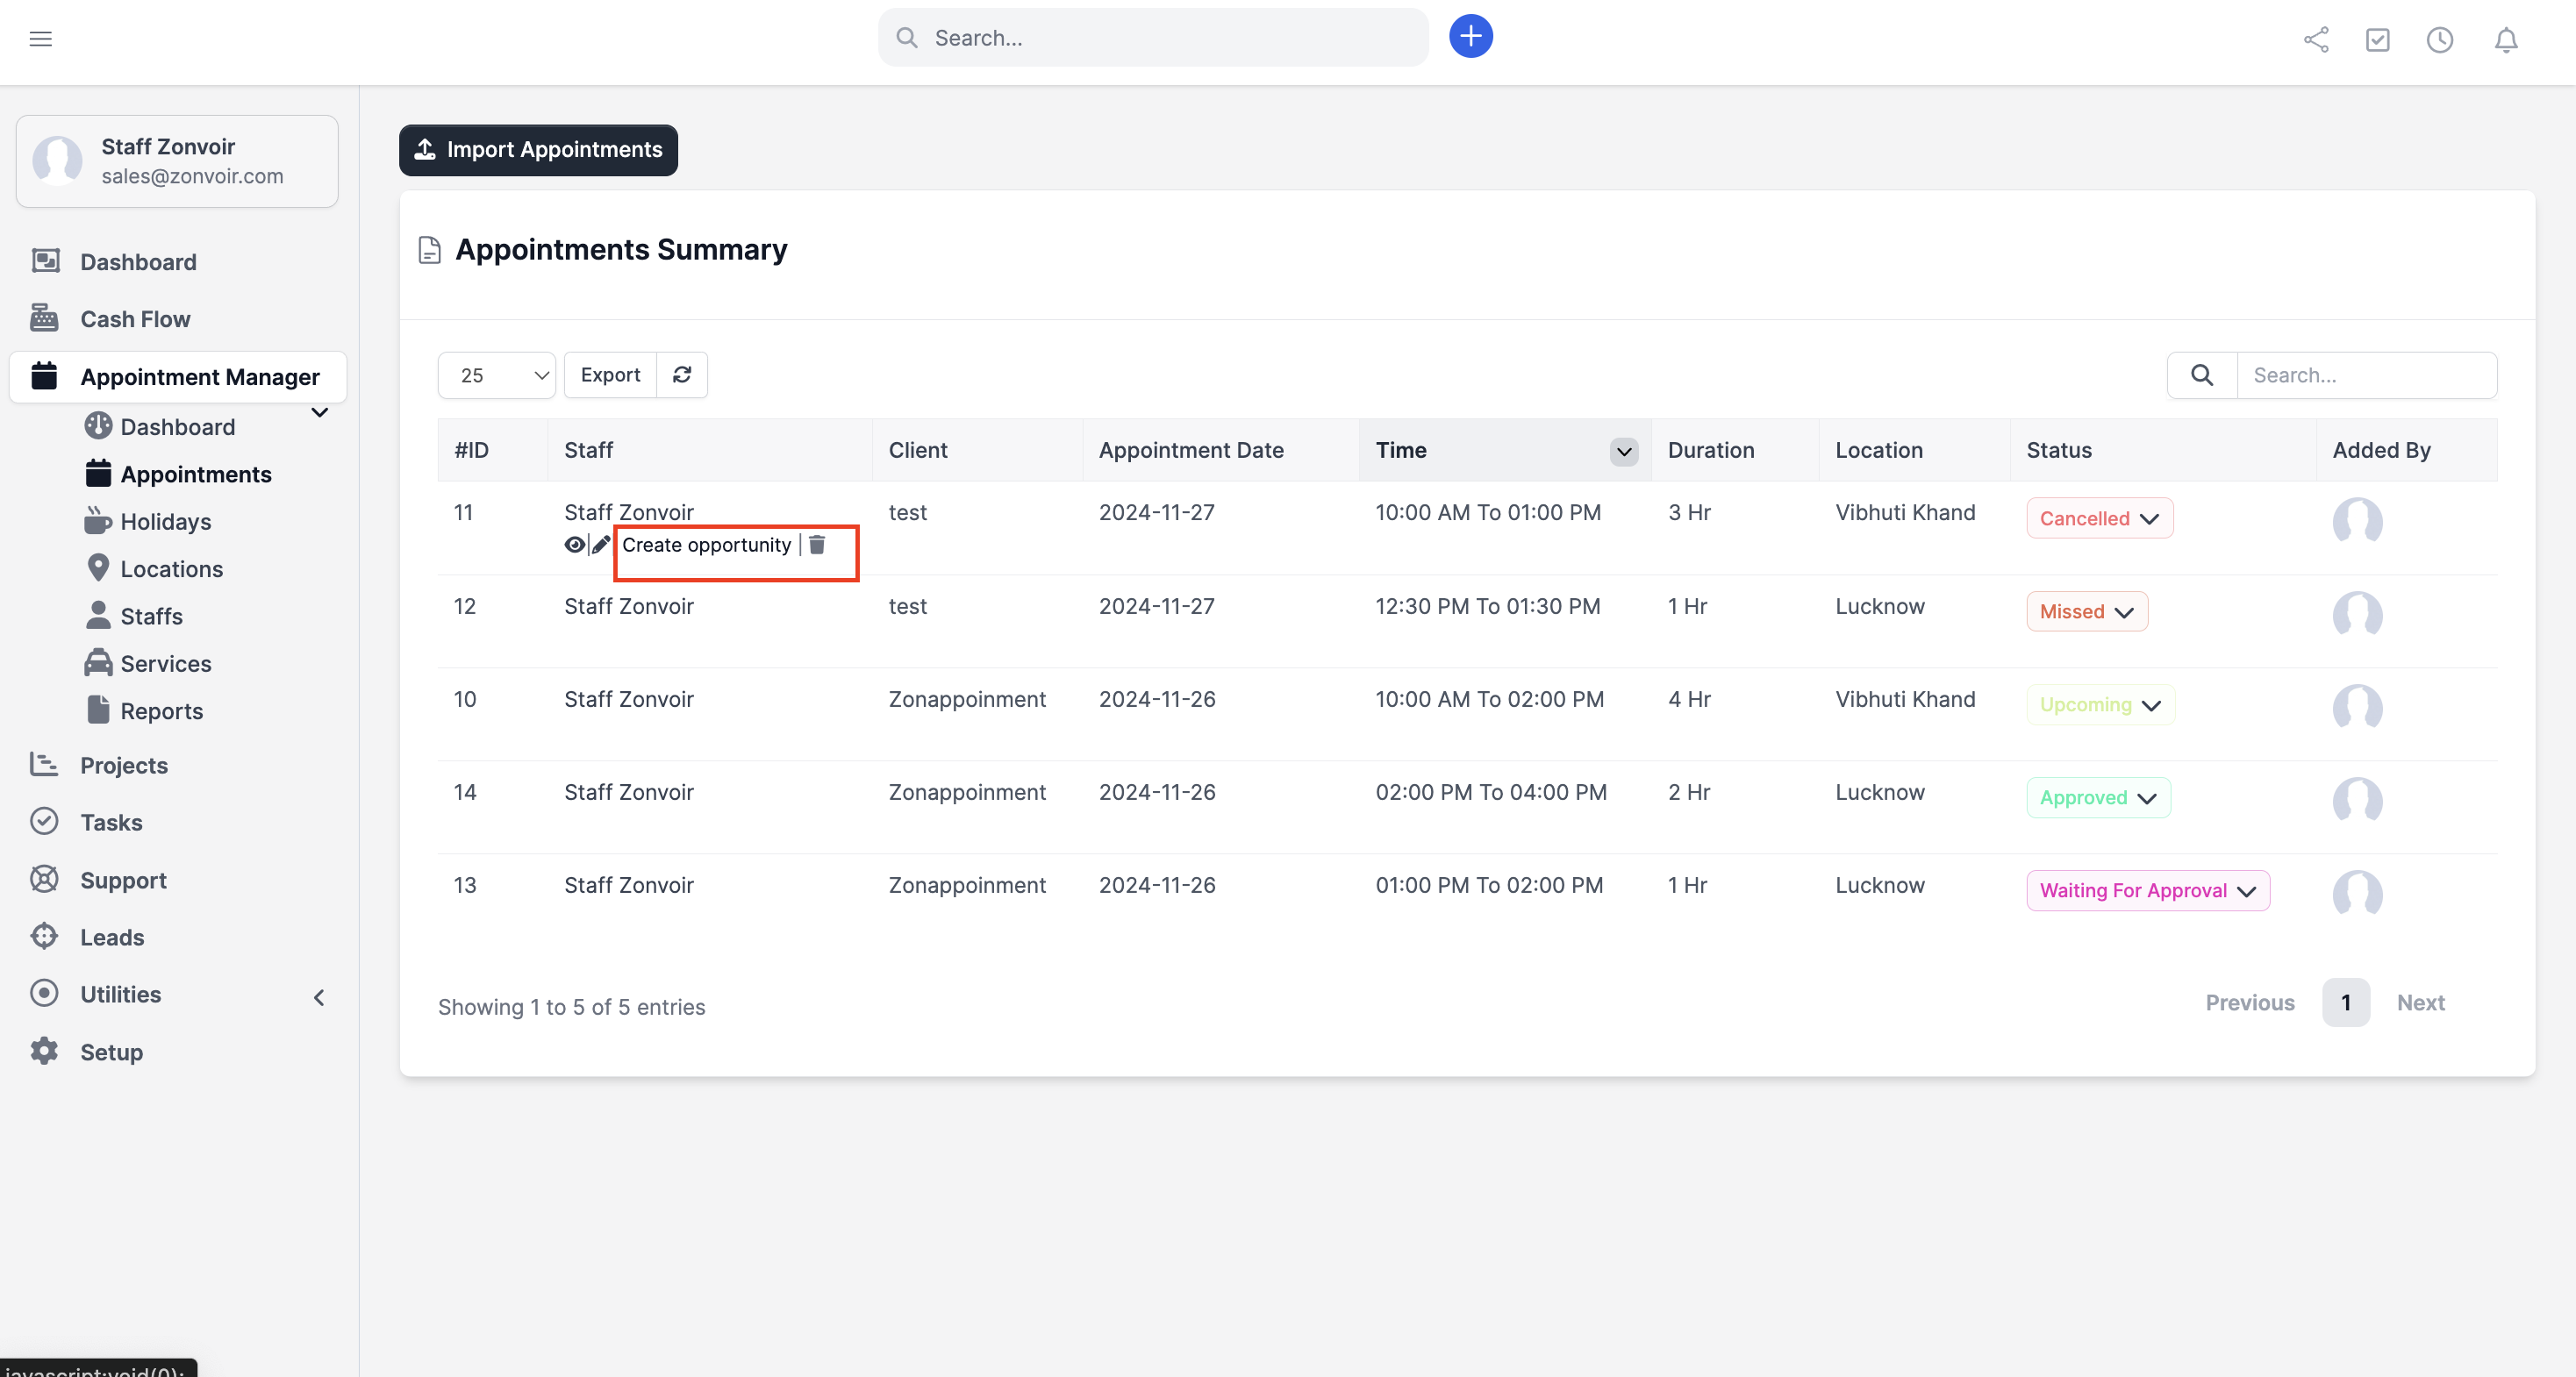Click the Holidays calendar icon
The height and width of the screenshot is (1377, 2576).
pyautogui.click(x=99, y=520)
